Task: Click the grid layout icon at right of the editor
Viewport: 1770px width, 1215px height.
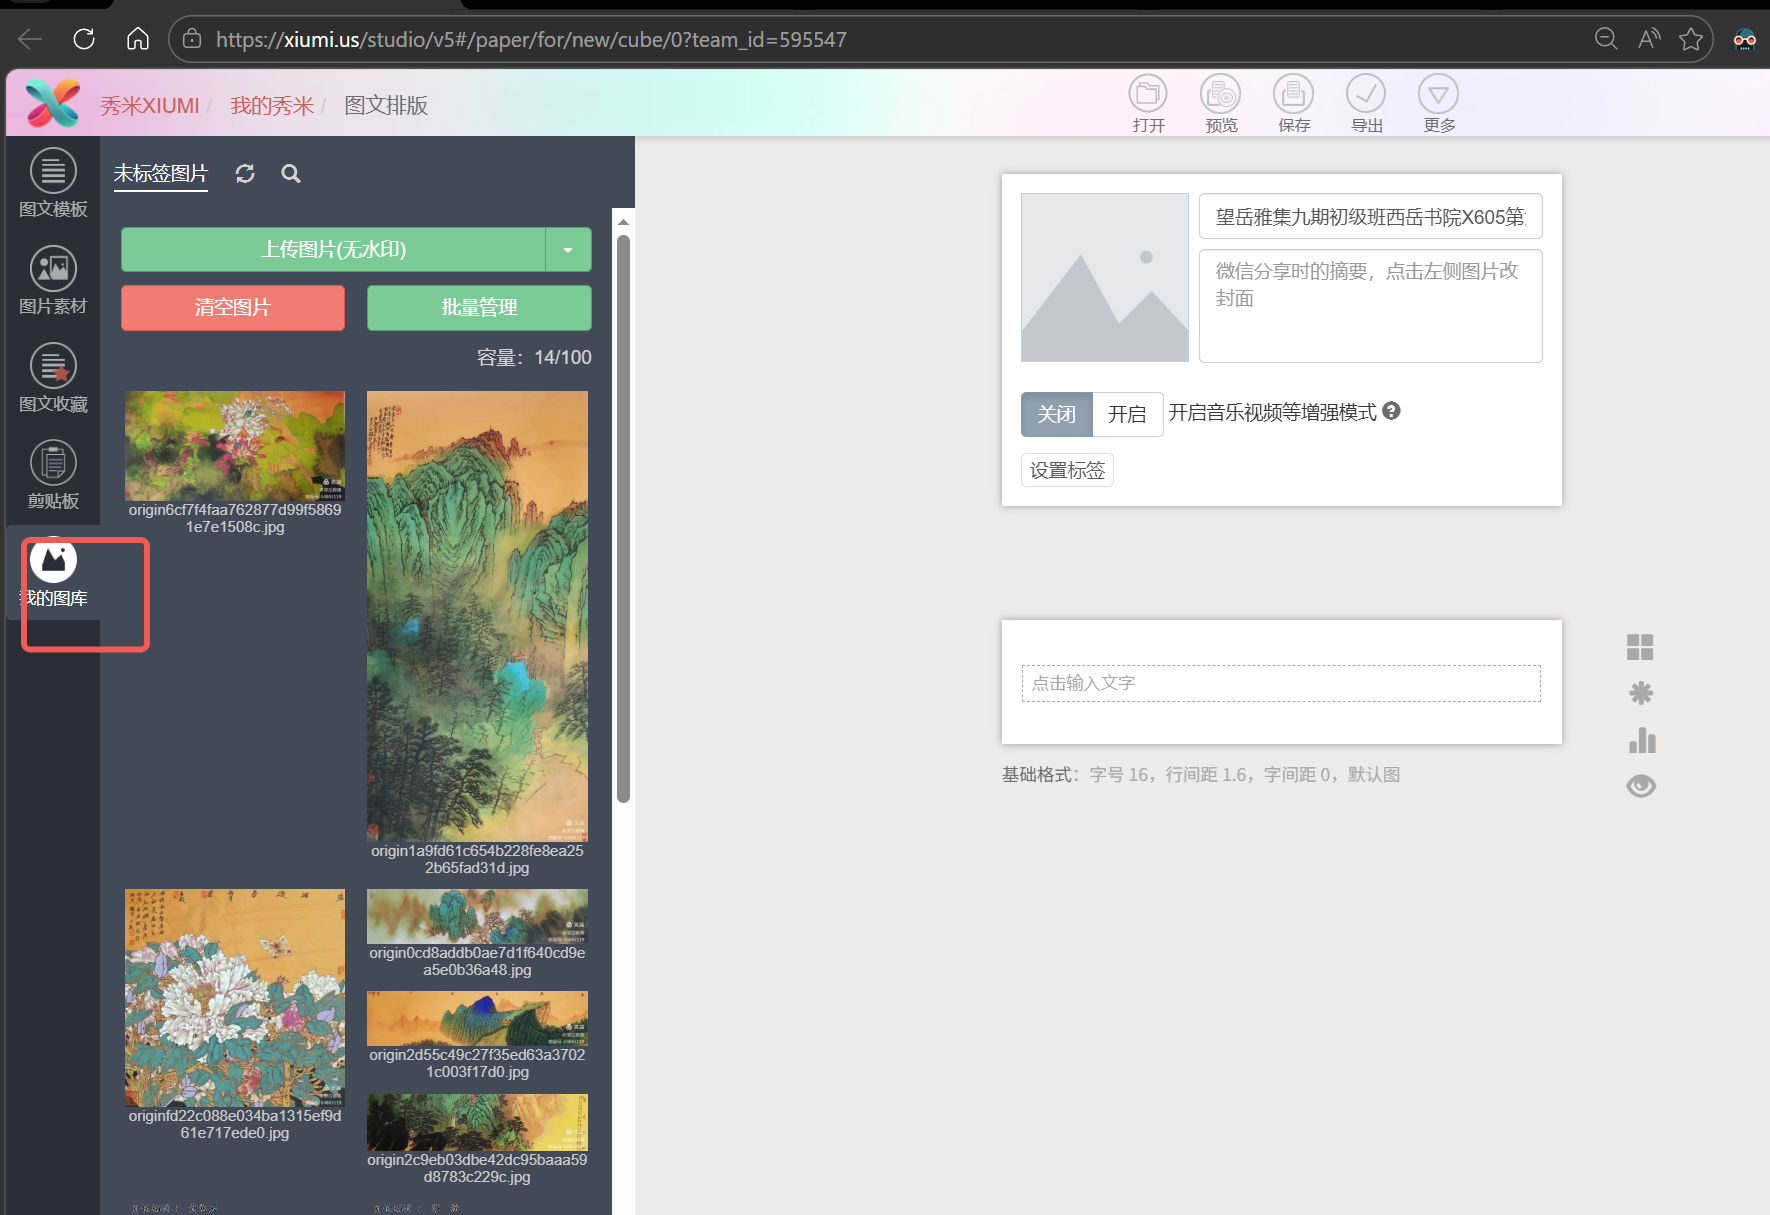Action: (1640, 647)
